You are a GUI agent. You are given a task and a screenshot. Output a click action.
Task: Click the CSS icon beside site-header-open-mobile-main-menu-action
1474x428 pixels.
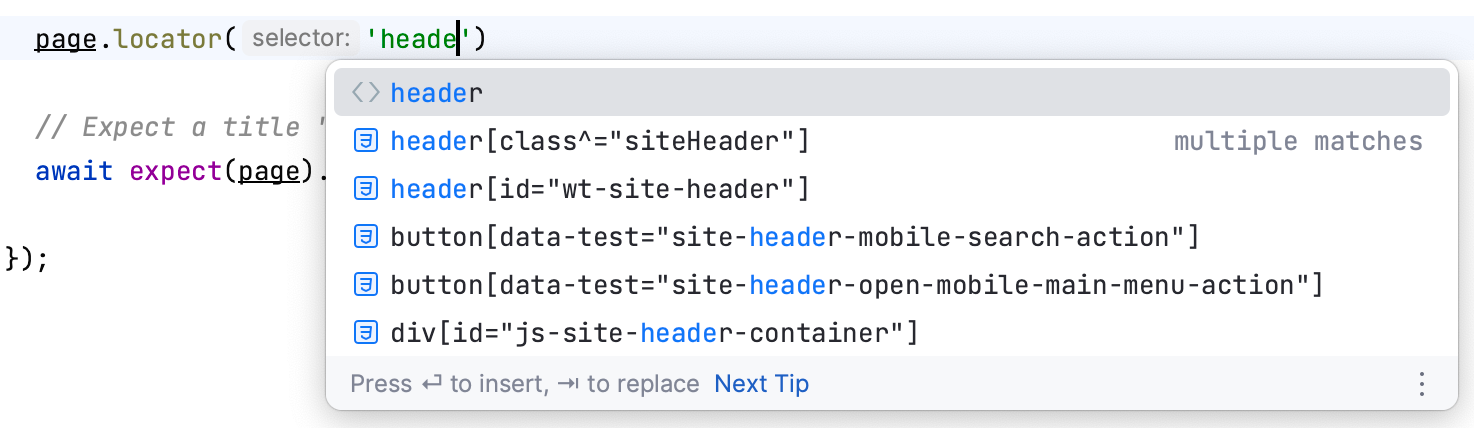[x=366, y=285]
